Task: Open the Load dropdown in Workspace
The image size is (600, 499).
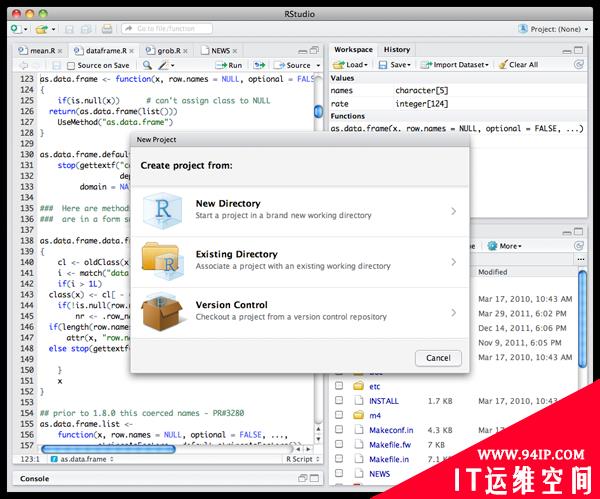Action: pyautogui.click(x=350, y=65)
